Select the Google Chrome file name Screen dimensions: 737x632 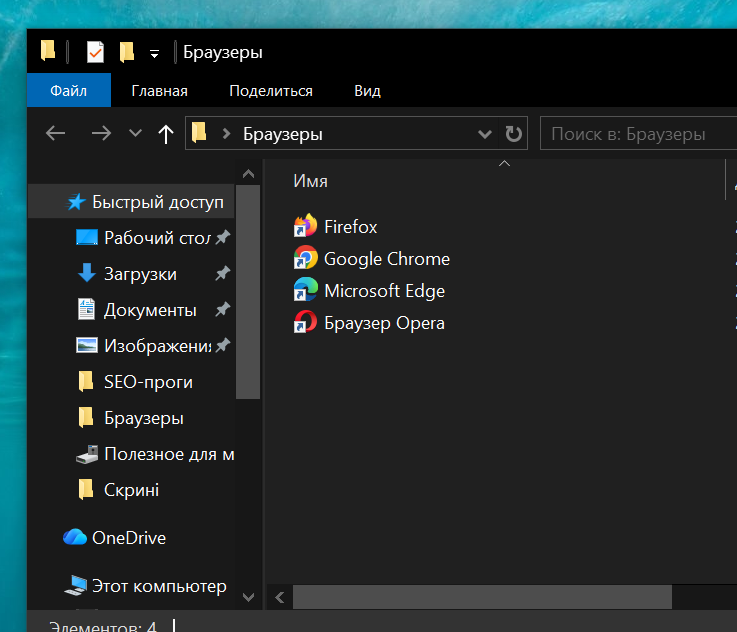pos(387,259)
